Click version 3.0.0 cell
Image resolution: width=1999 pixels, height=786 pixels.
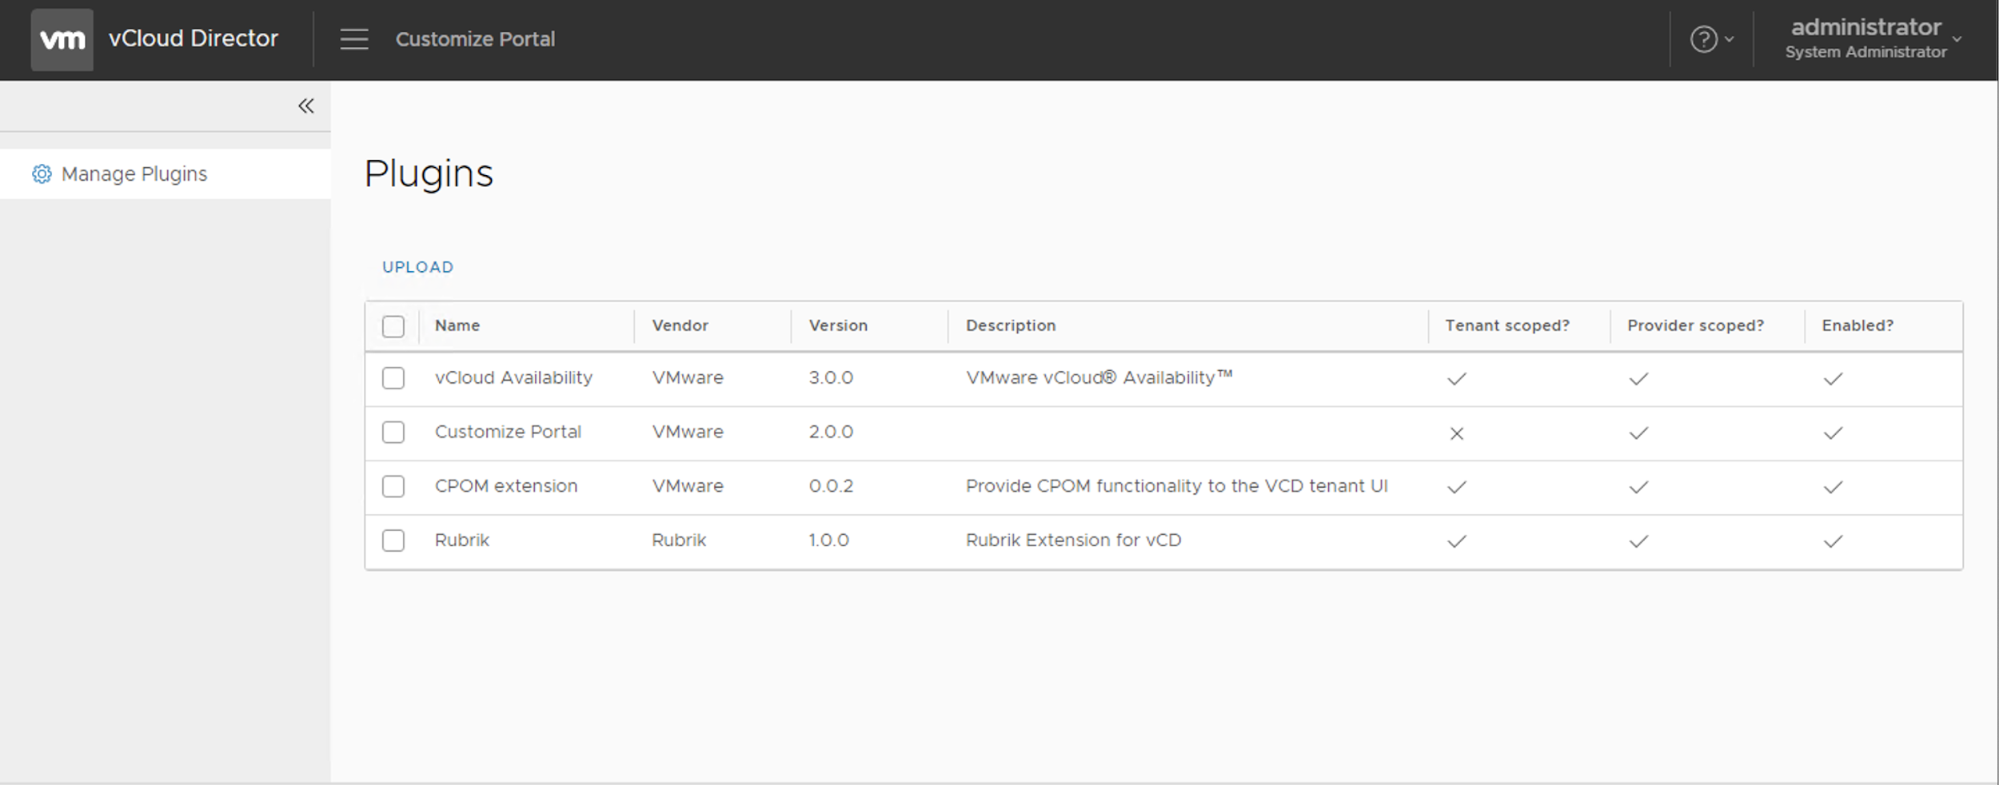tap(831, 378)
